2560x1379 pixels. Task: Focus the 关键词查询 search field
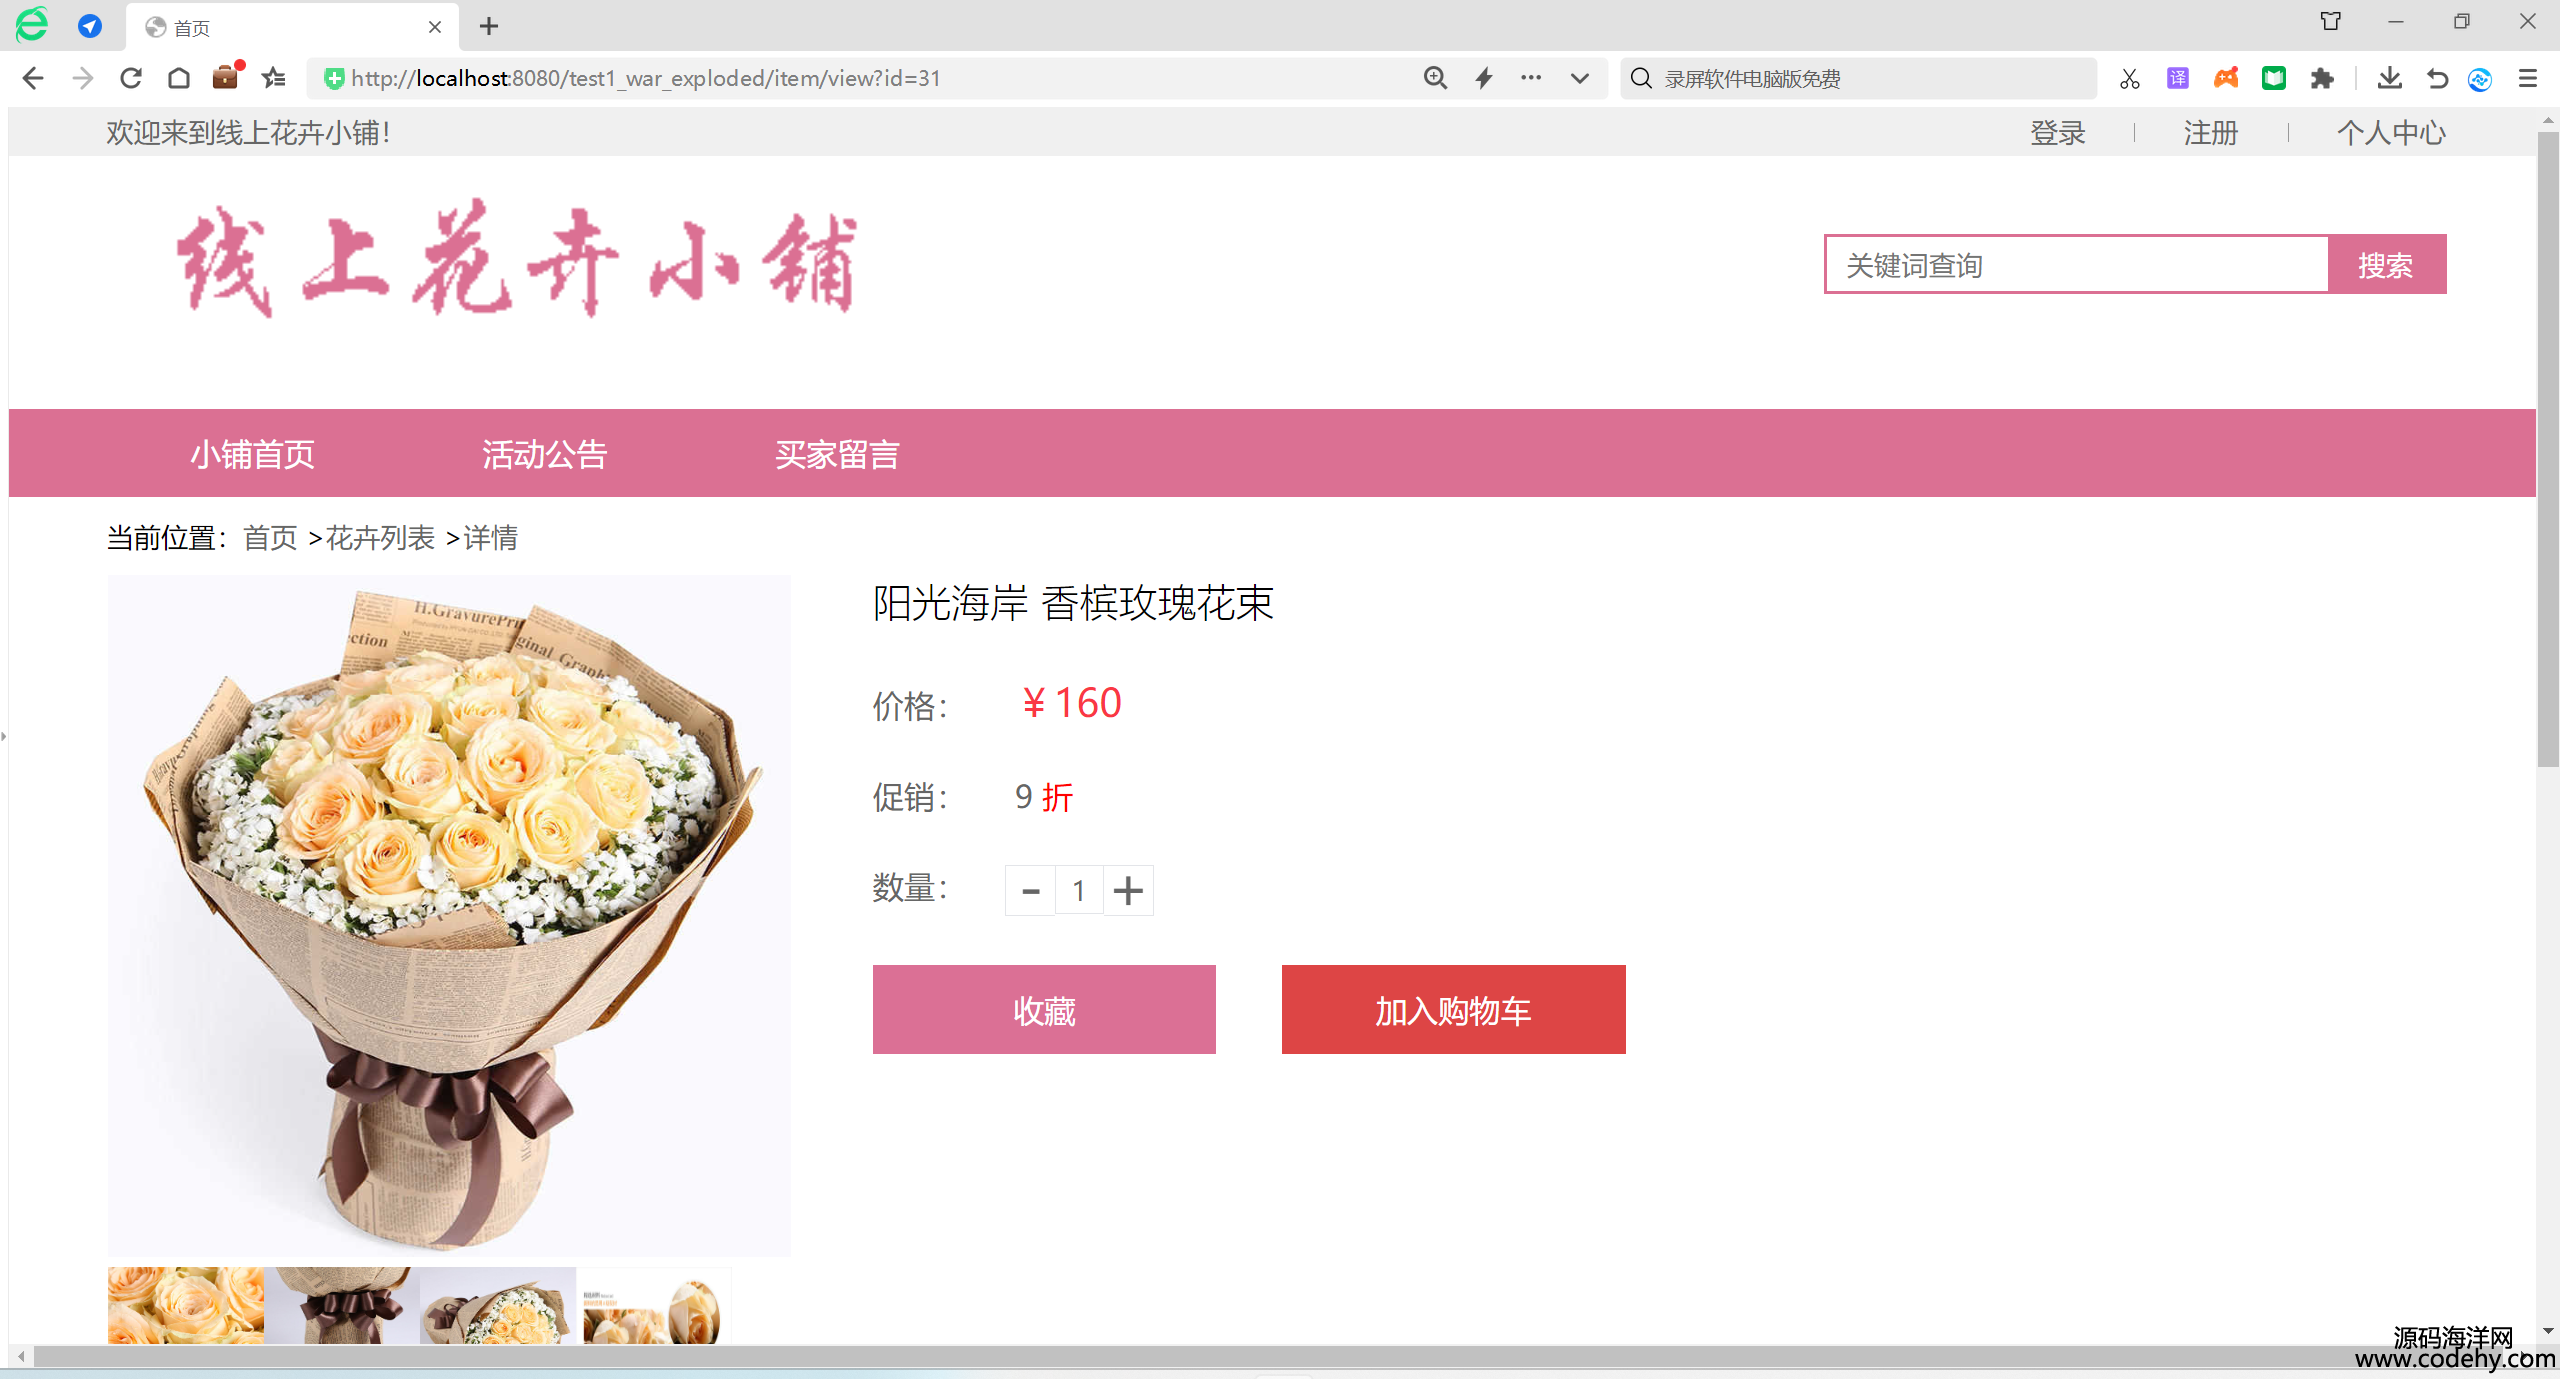click(x=2077, y=264)
